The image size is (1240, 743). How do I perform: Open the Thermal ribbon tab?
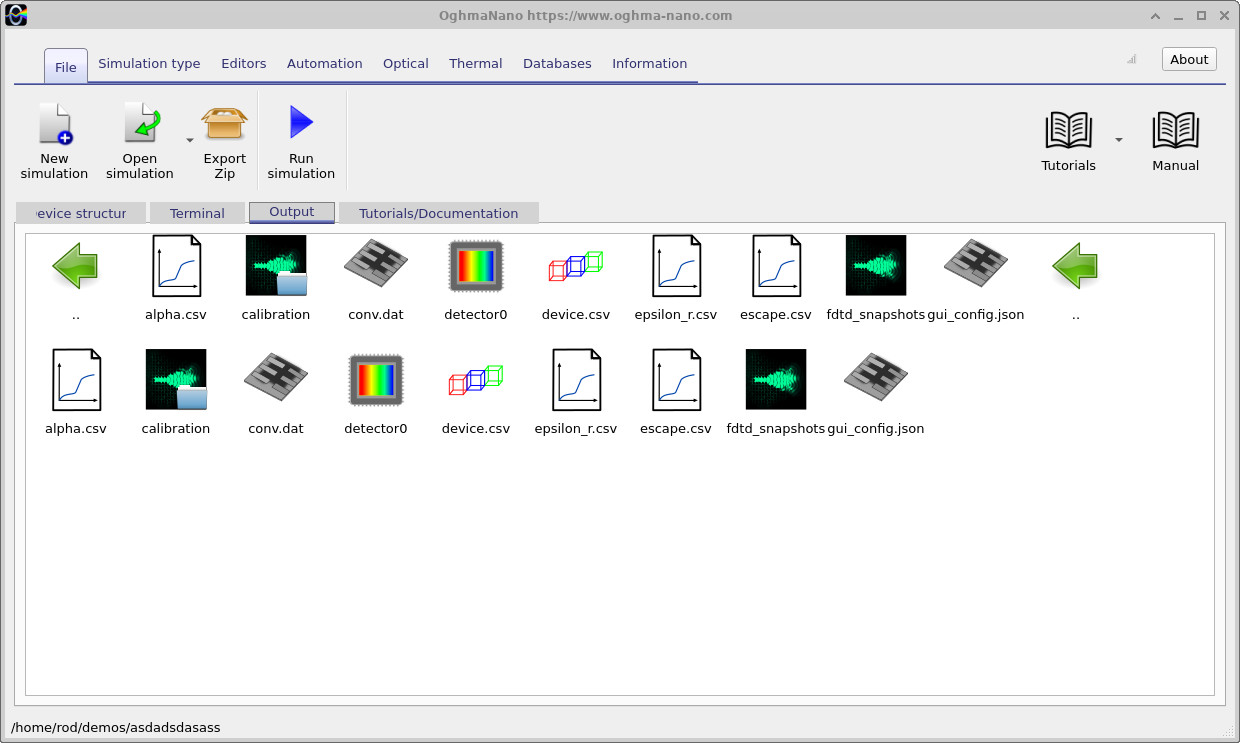pyautogui.click(x=476, y=63)
